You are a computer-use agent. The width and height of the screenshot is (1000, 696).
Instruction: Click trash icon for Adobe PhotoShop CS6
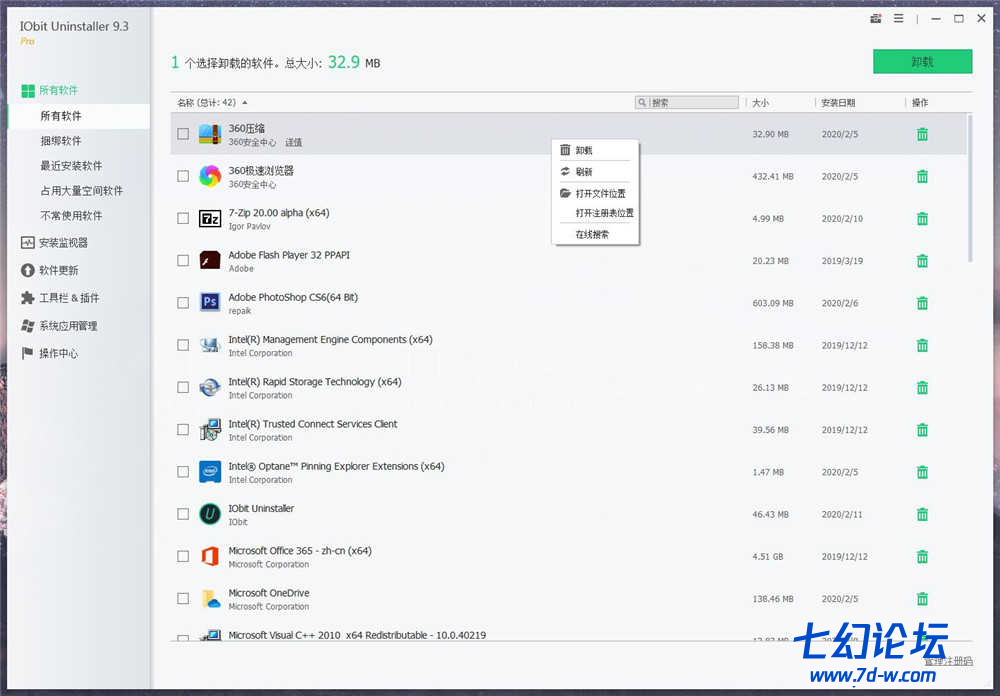point(922,303)
